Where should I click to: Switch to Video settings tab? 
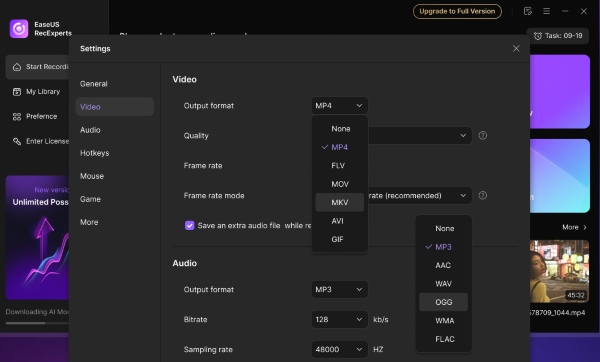click(115, 107)
